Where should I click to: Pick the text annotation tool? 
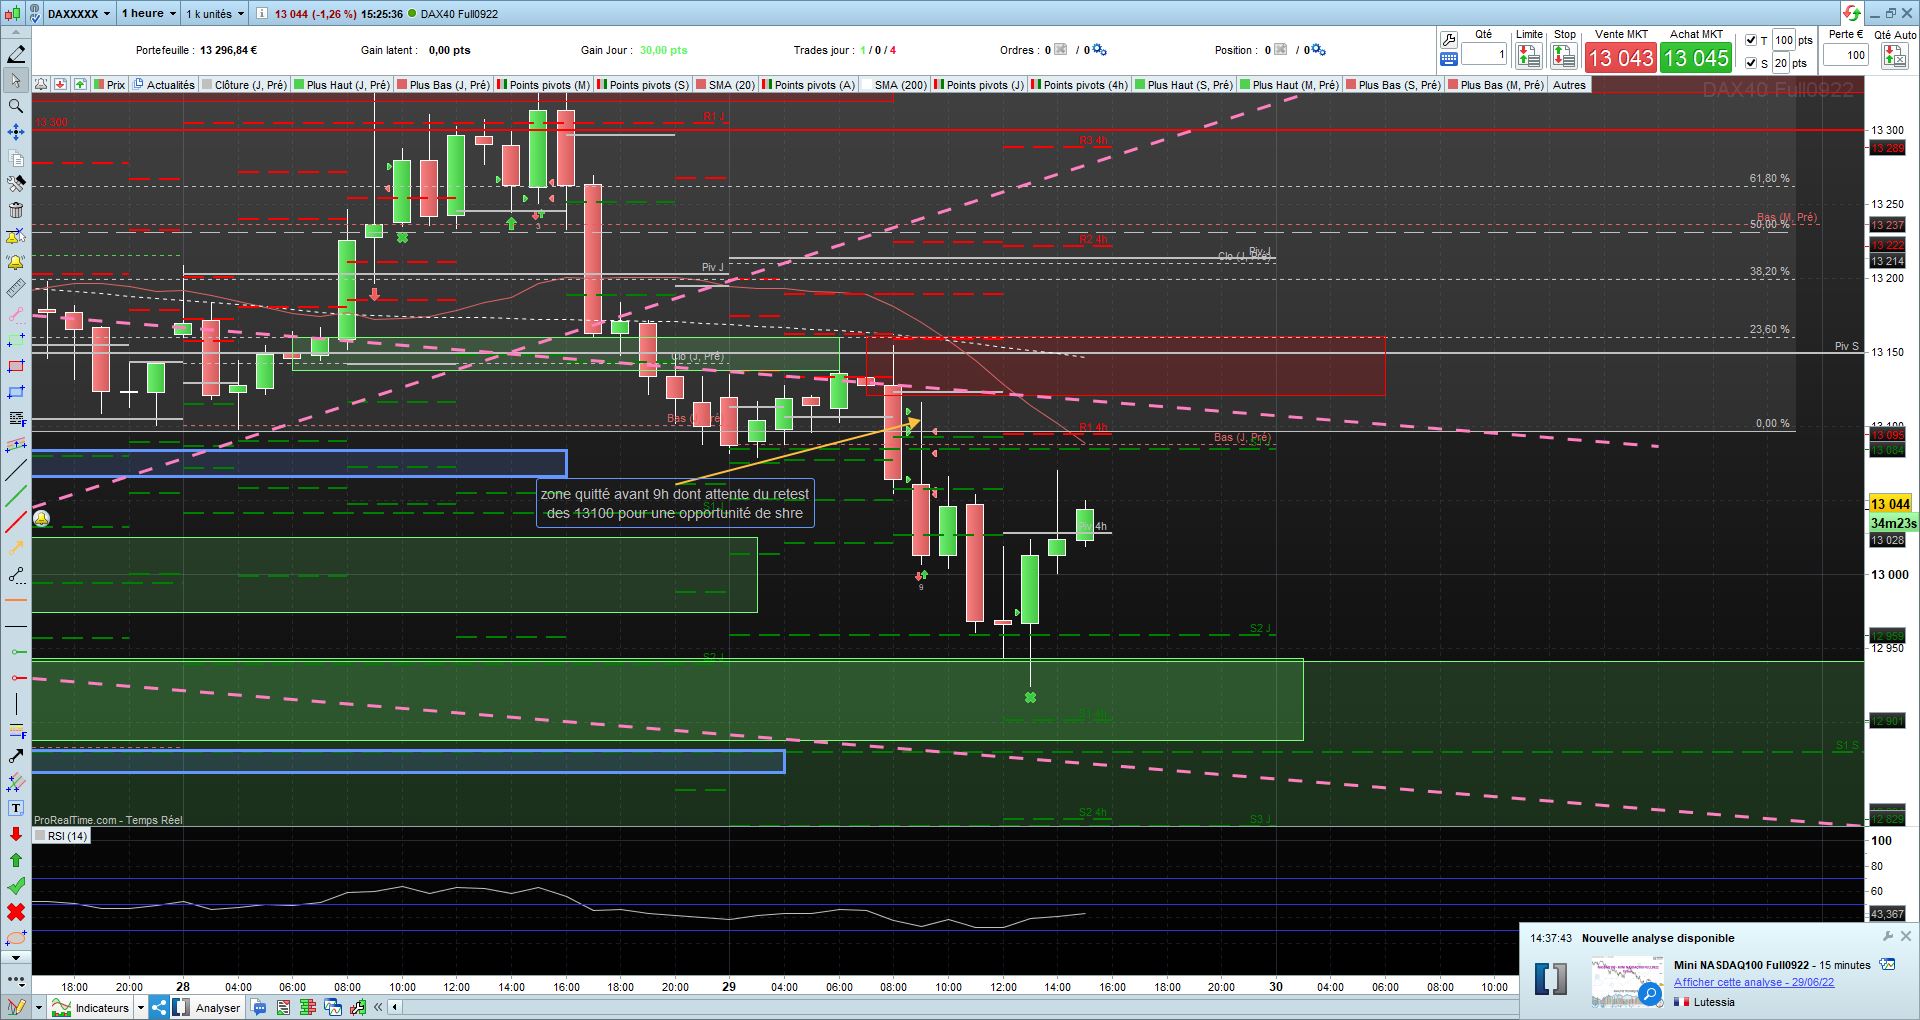pyautogui.click(x=15, y=808)
